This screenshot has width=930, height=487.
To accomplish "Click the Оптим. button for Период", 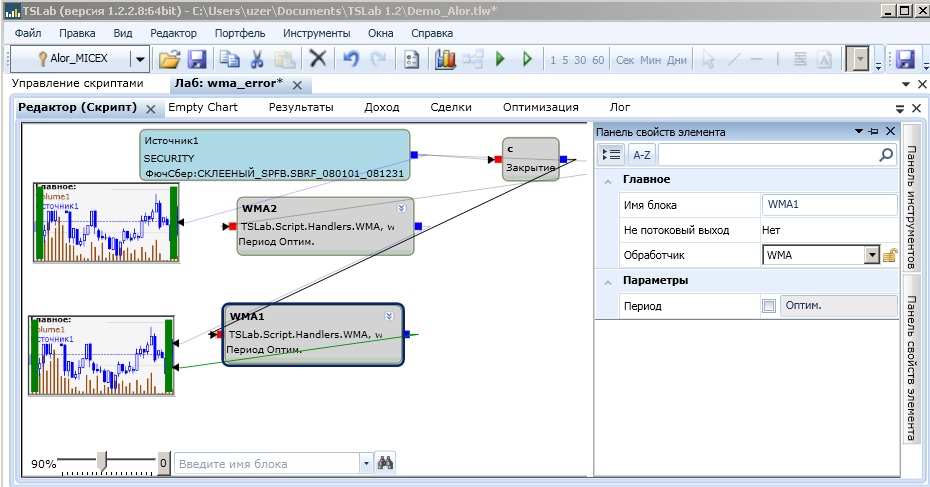I will 838,306.
